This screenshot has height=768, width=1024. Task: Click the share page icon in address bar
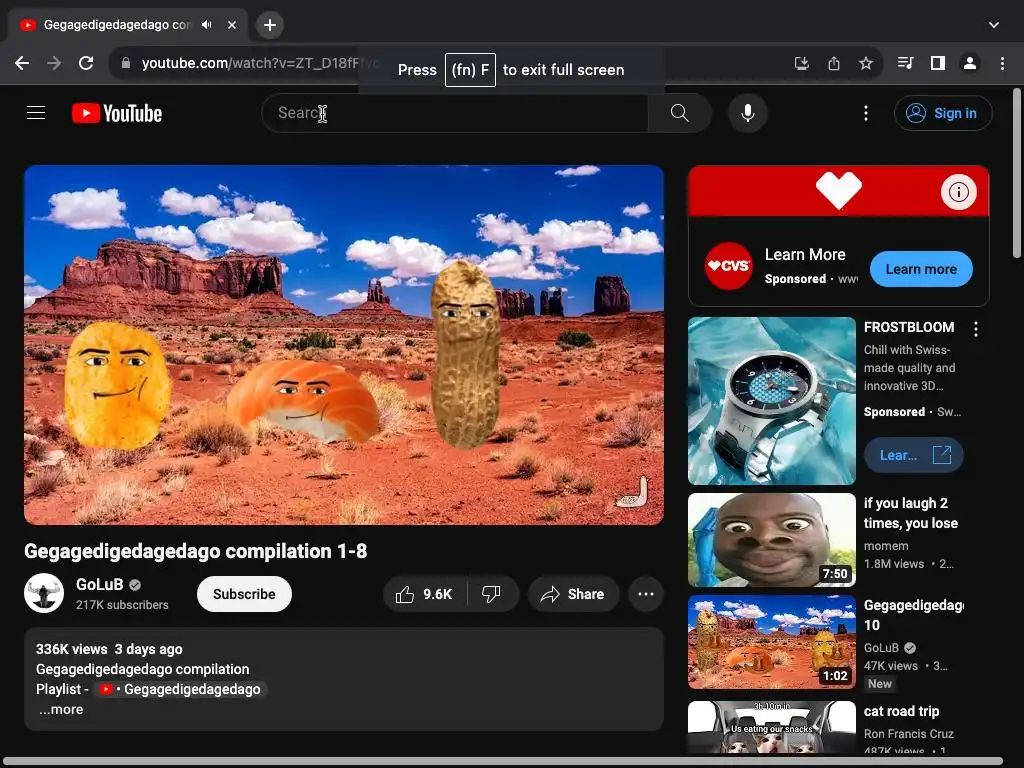[x=834, y=63]
